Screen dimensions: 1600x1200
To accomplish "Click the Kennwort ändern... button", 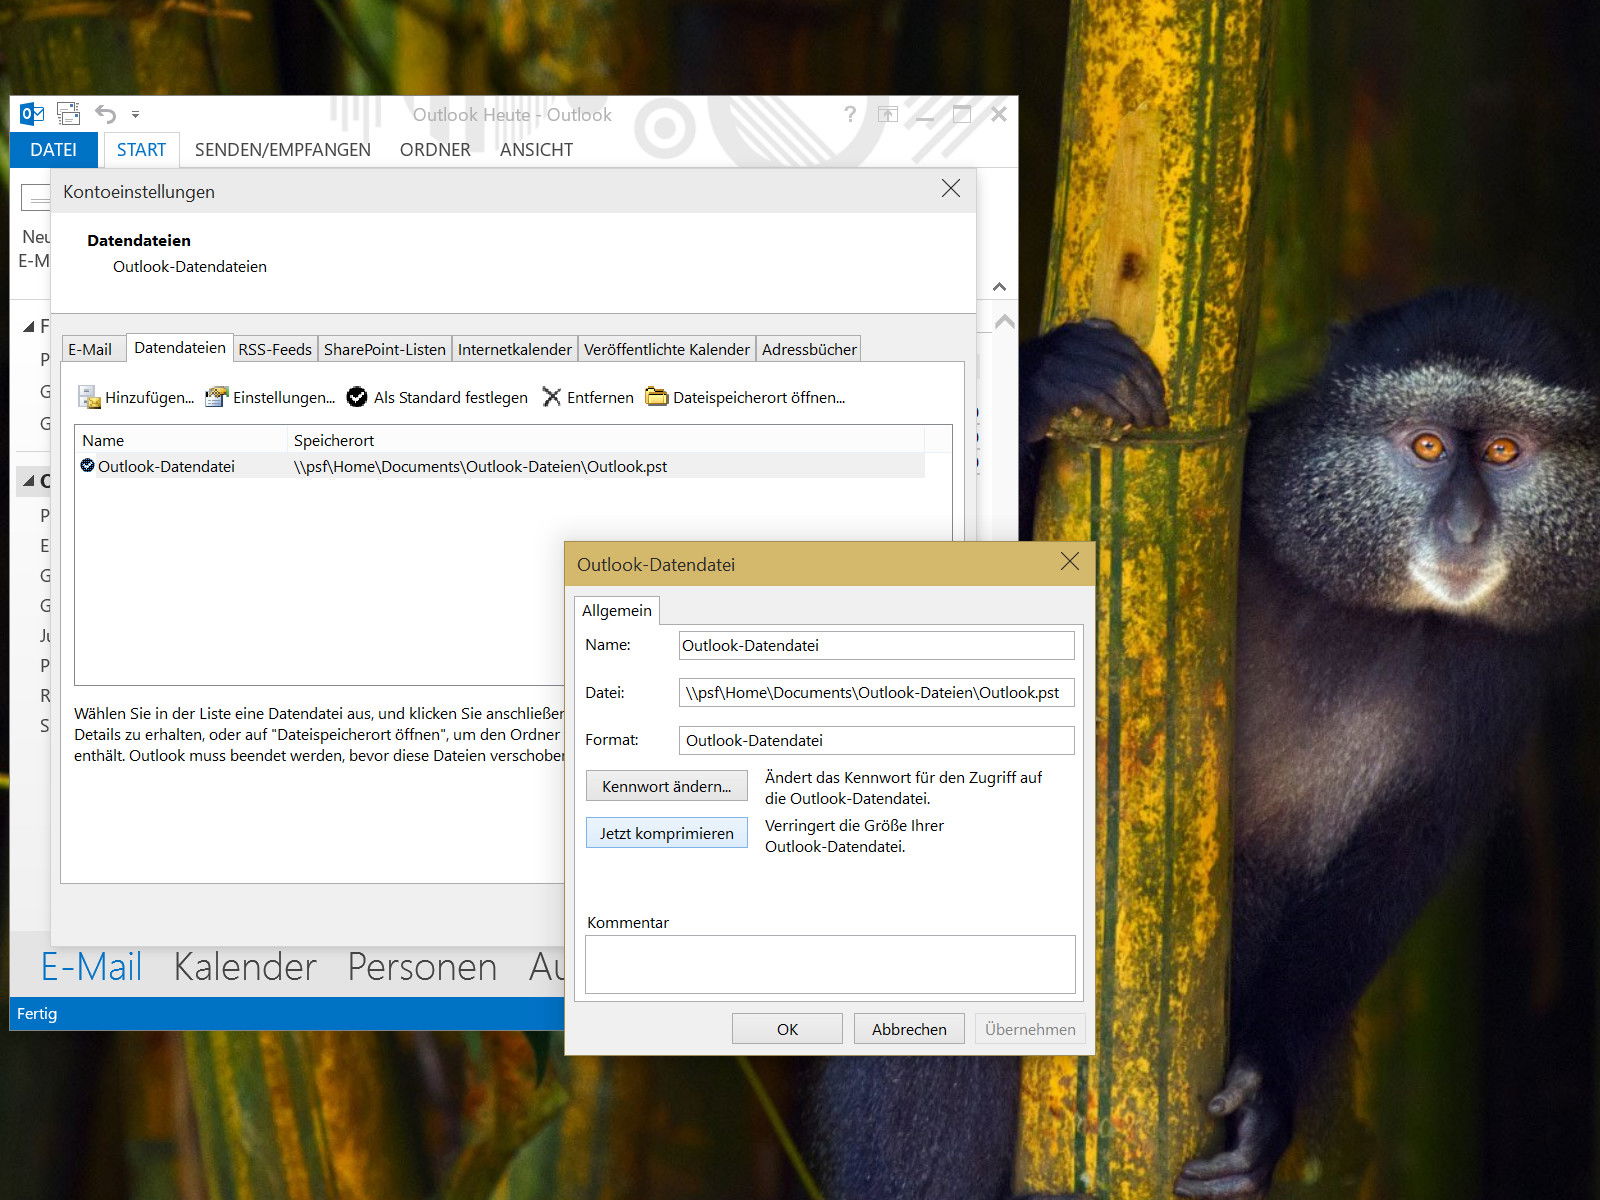I will (666, 786).
